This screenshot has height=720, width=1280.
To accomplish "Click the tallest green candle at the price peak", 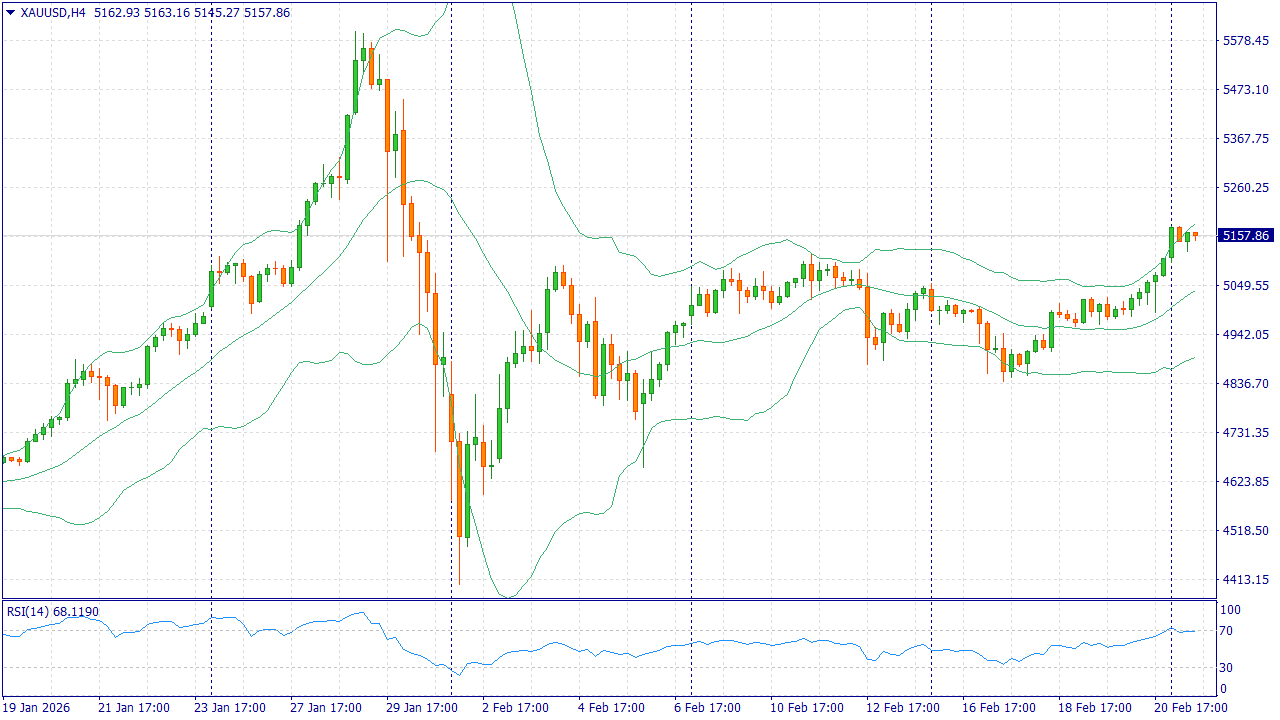I will coord(356,86).
